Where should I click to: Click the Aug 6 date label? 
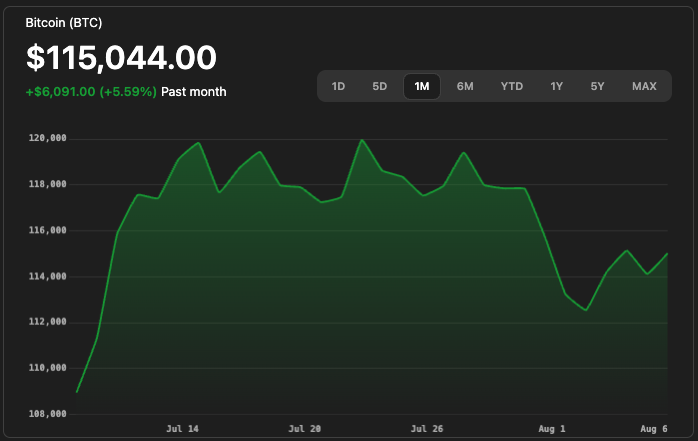tap(654, 429)
